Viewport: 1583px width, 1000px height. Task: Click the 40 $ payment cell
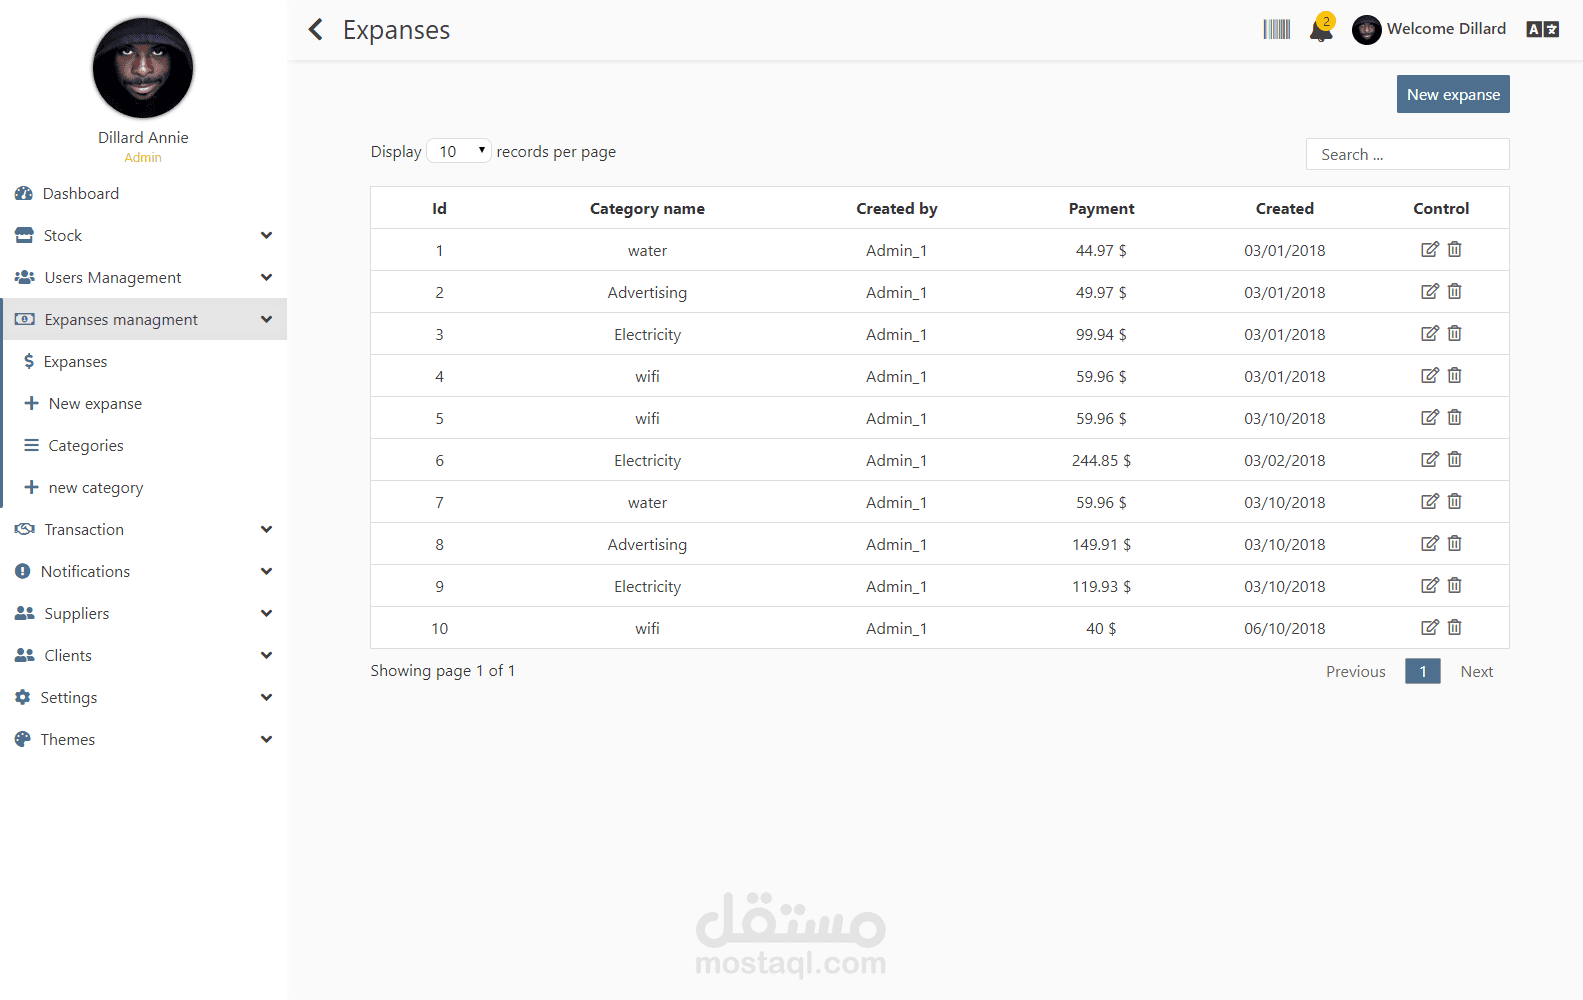(x=1101, y=629)
